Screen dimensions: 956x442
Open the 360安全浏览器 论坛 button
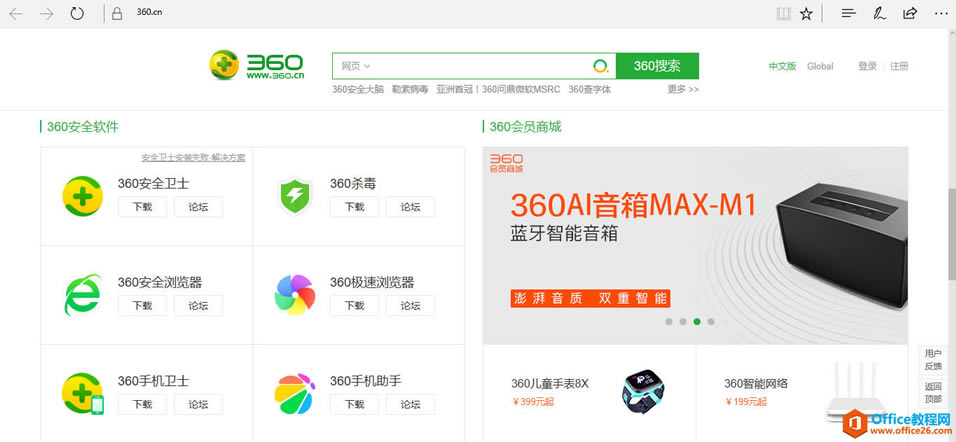click(198, 305)
